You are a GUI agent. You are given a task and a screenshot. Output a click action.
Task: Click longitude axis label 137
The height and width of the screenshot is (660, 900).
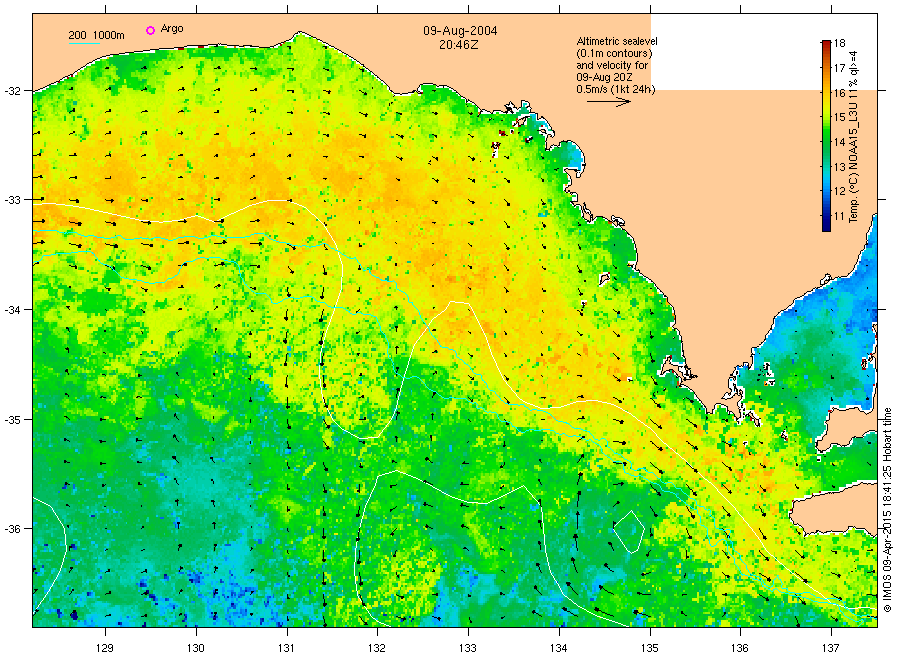[x=831, y=648]
